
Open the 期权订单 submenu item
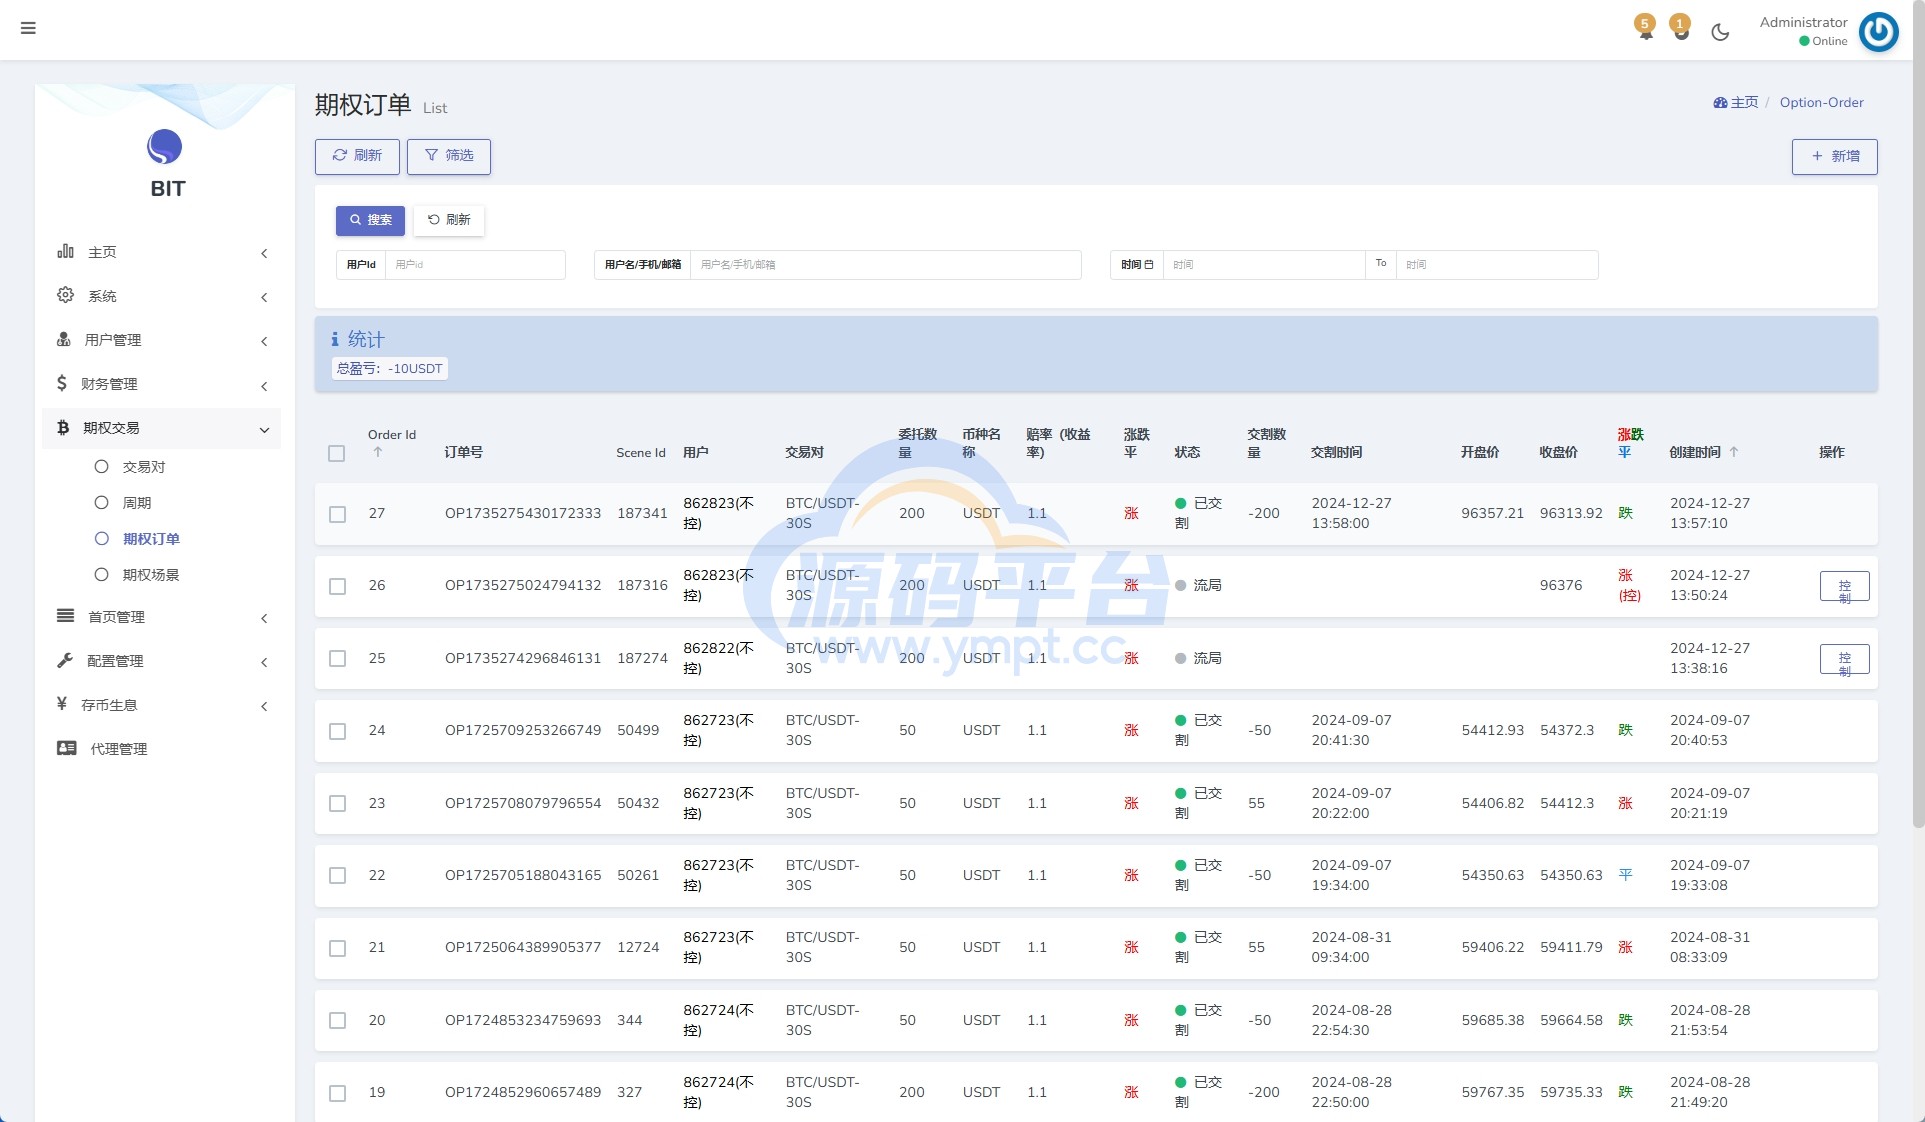pos(151,539)
